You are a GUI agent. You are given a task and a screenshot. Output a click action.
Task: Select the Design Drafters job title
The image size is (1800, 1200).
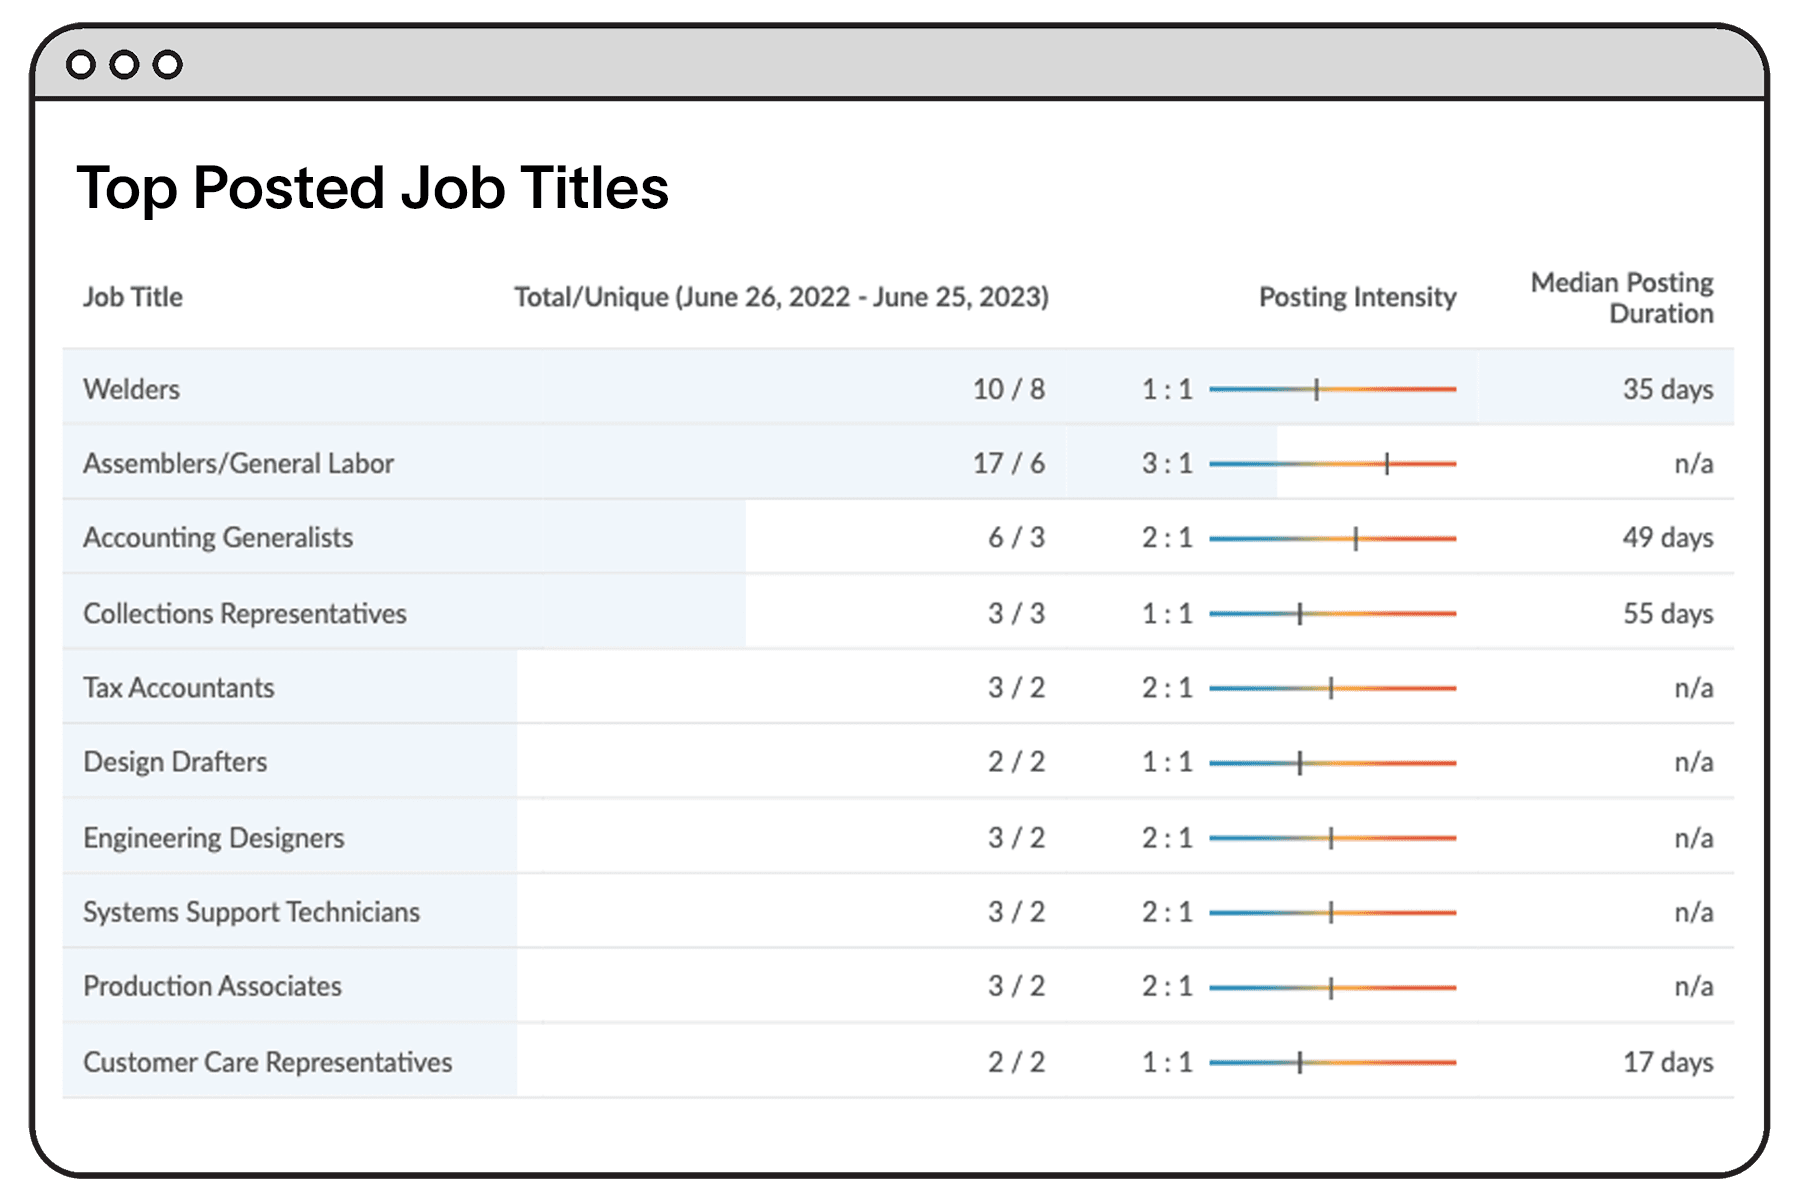click(175, 762)
